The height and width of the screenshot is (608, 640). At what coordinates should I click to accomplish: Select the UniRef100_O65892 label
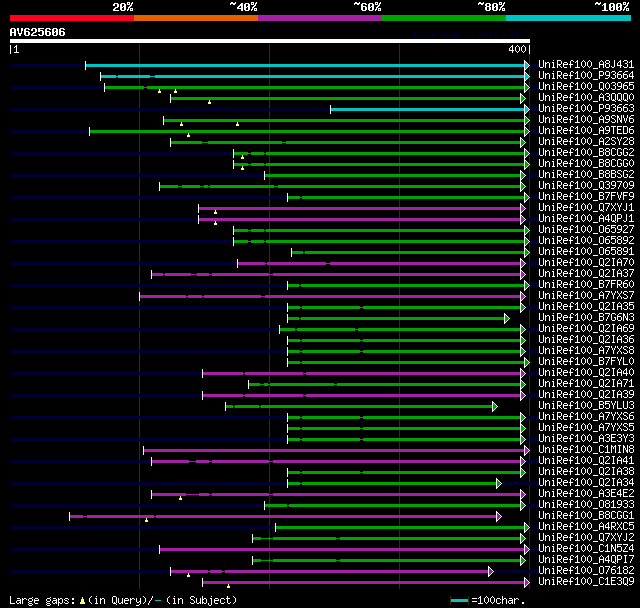coord(586,241)
